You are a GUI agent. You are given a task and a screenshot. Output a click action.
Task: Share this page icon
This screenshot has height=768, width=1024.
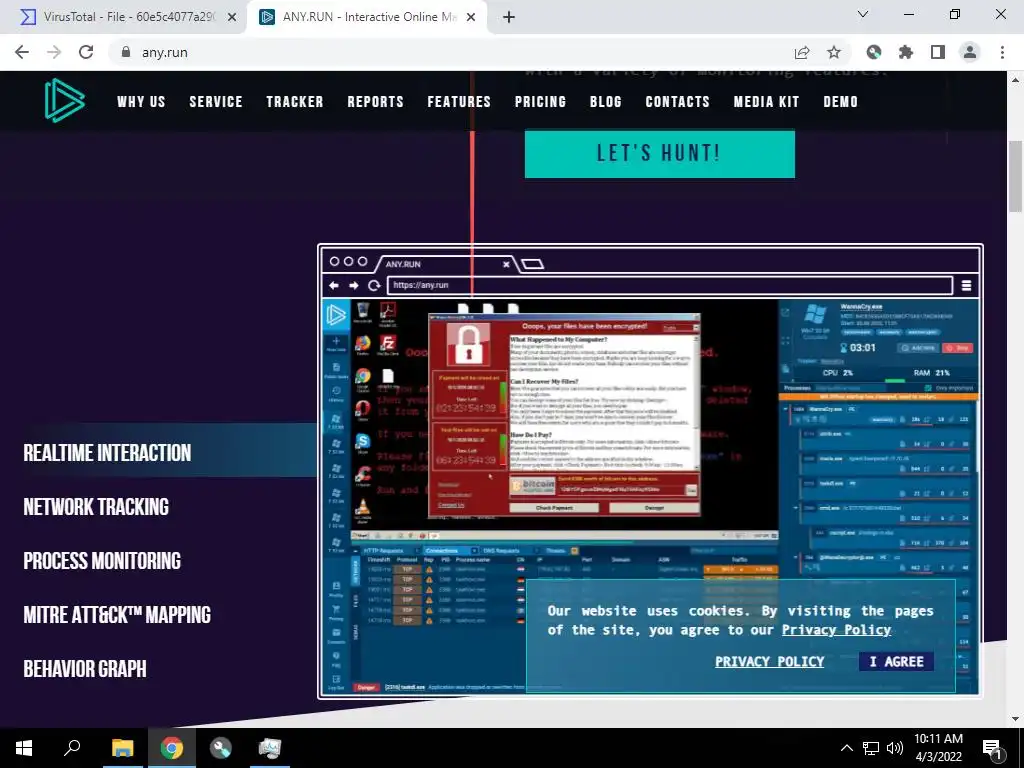[x=802, y=52]
